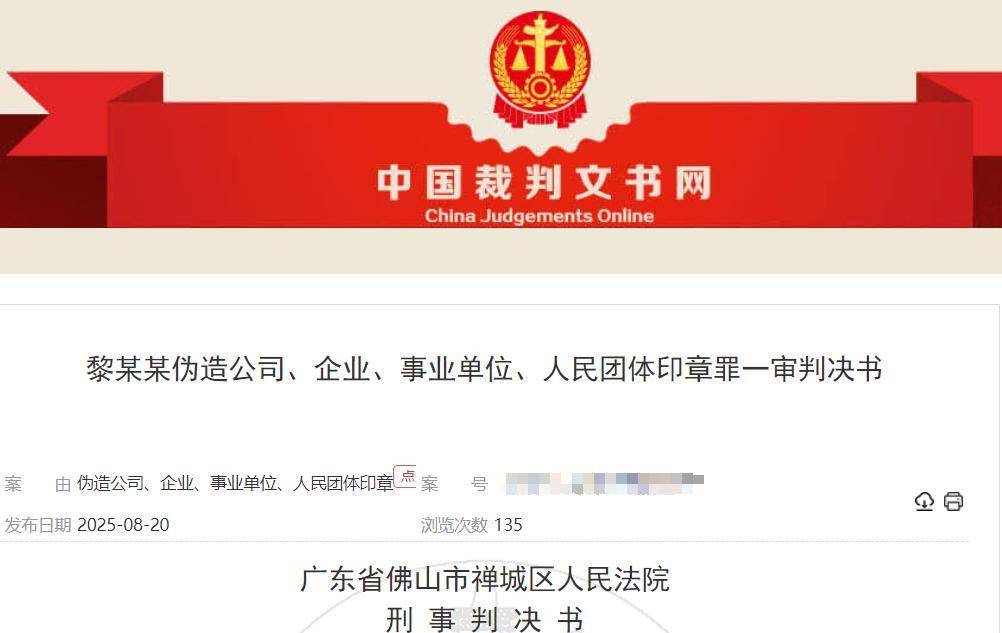Click the 案由 field label
Image resolution: width=1002 pixels, height=633 pixels.
37,484
